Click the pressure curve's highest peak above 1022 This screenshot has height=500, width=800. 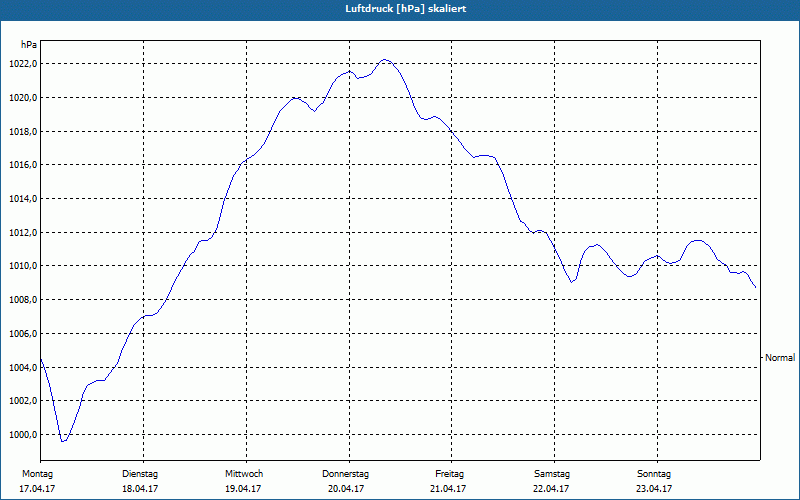(385, 60)
